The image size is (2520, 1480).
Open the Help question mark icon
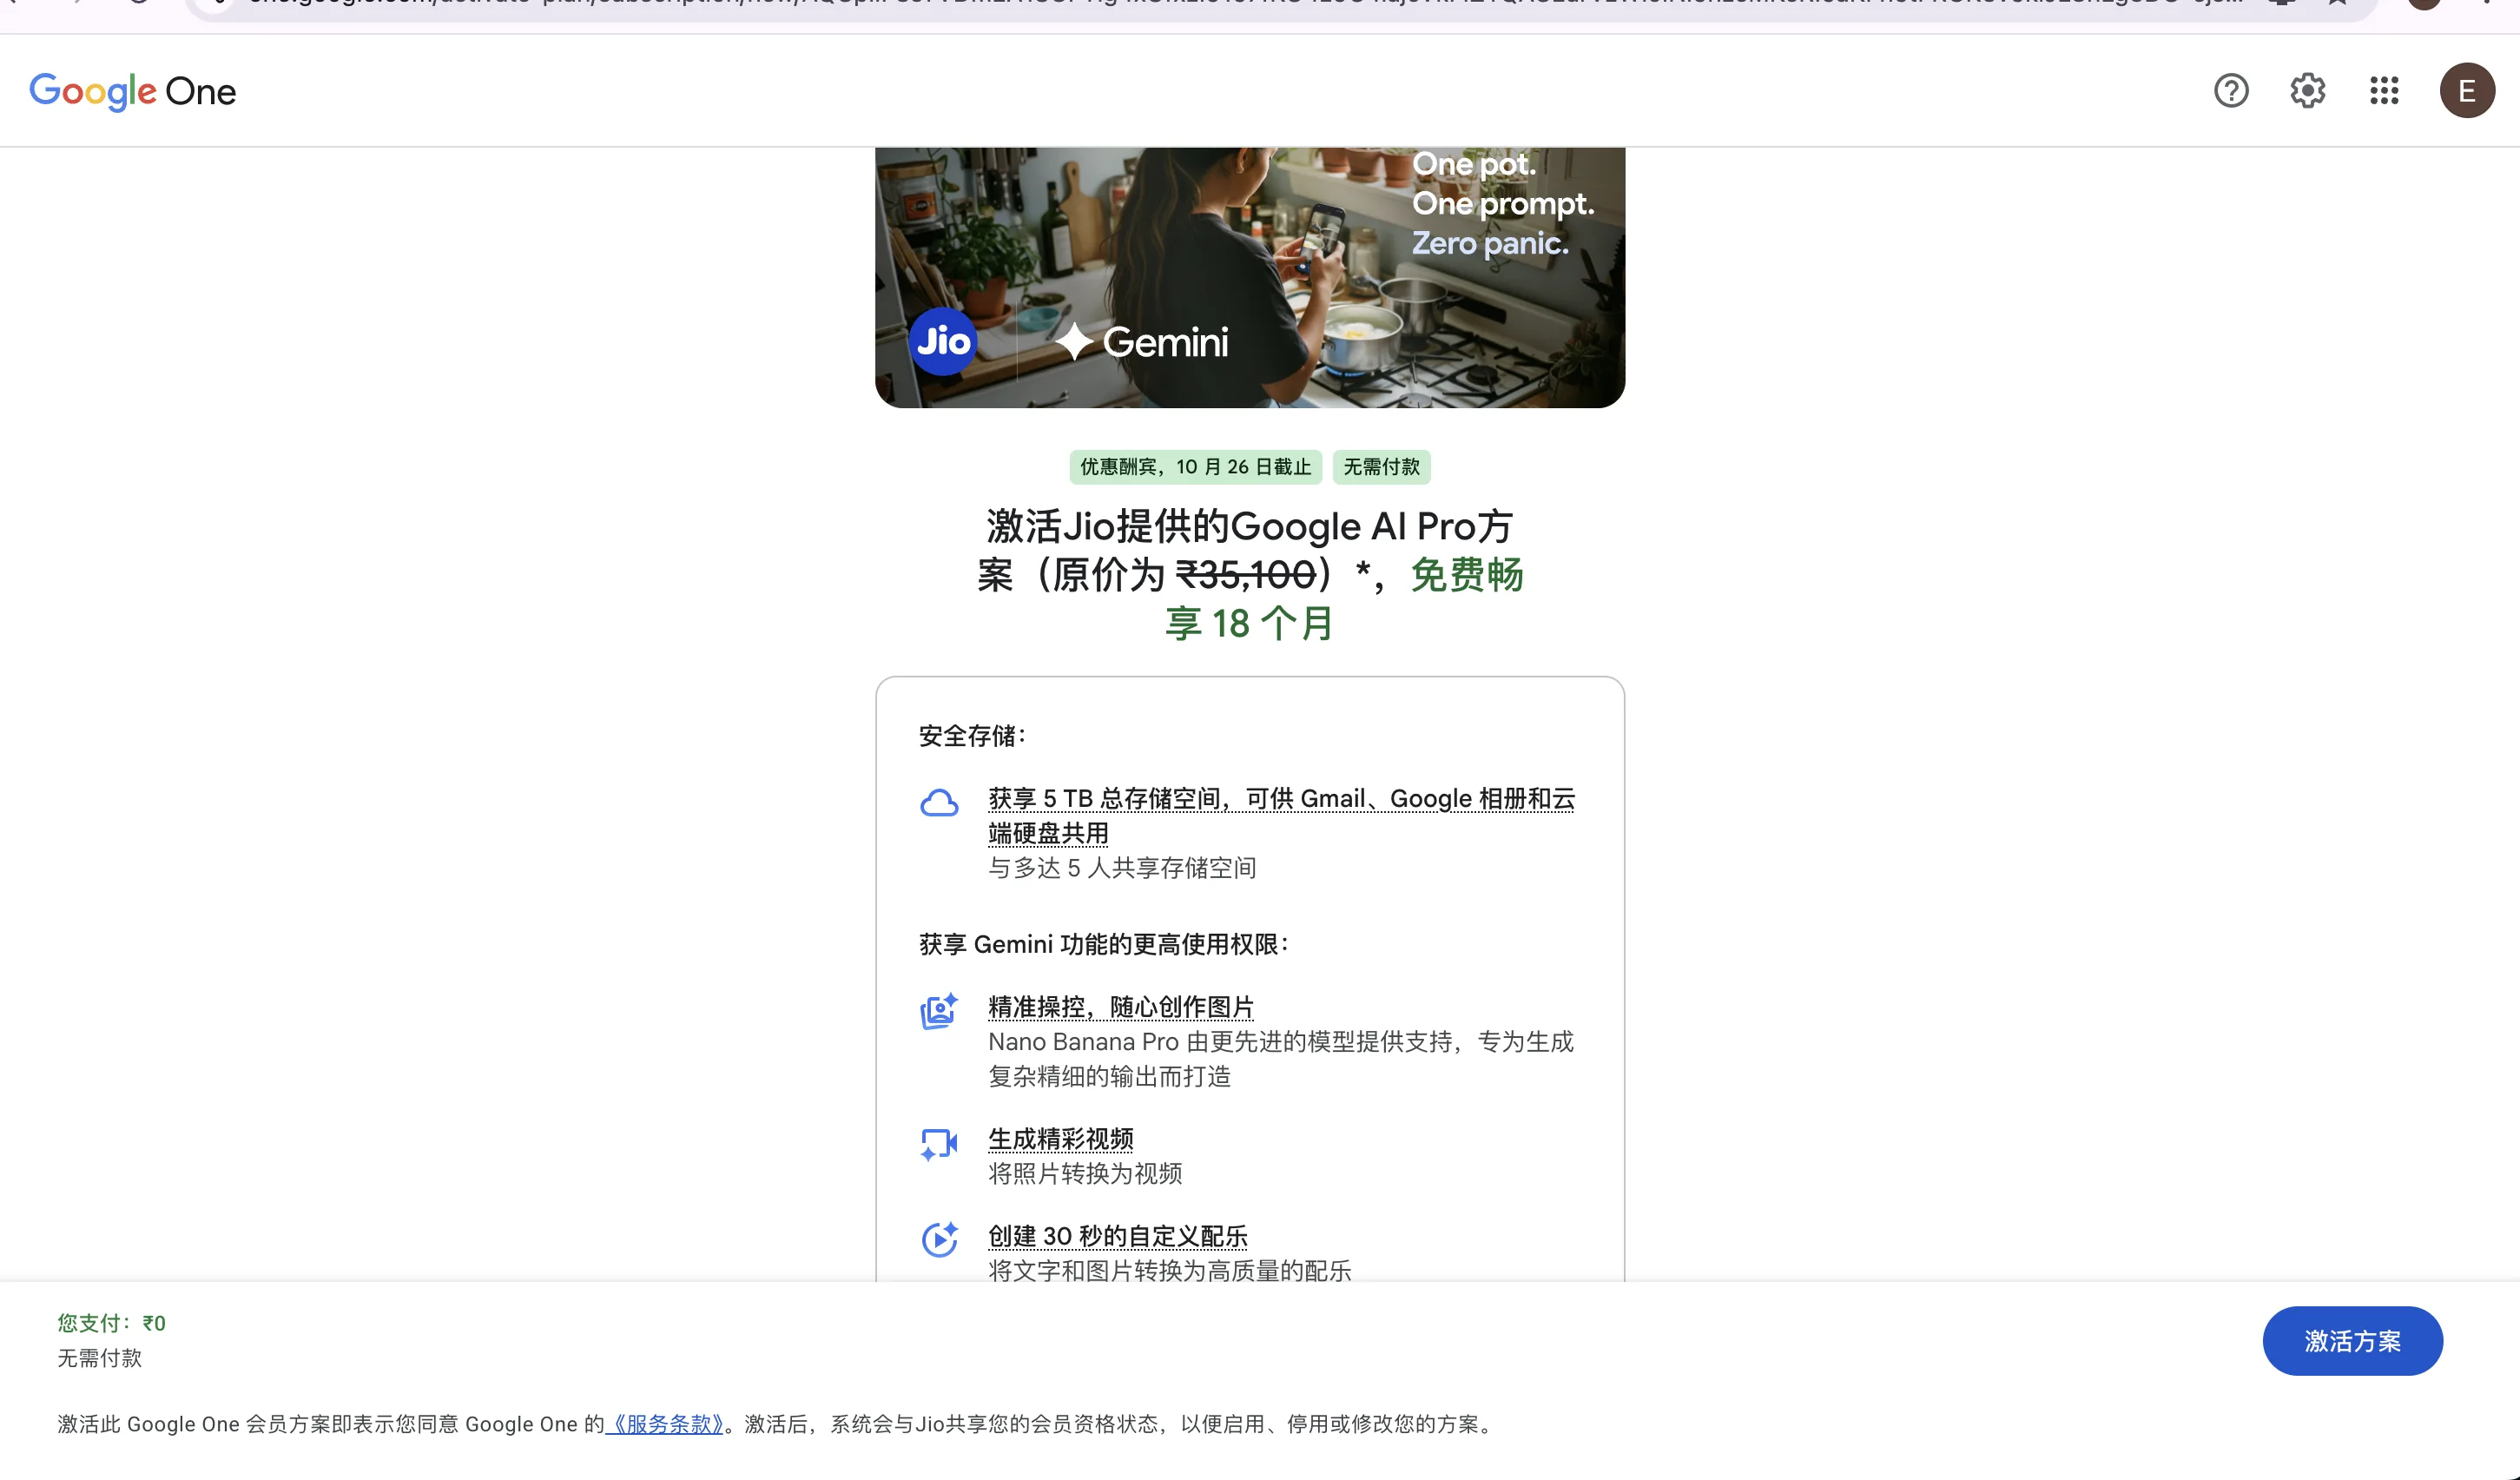2231,91
